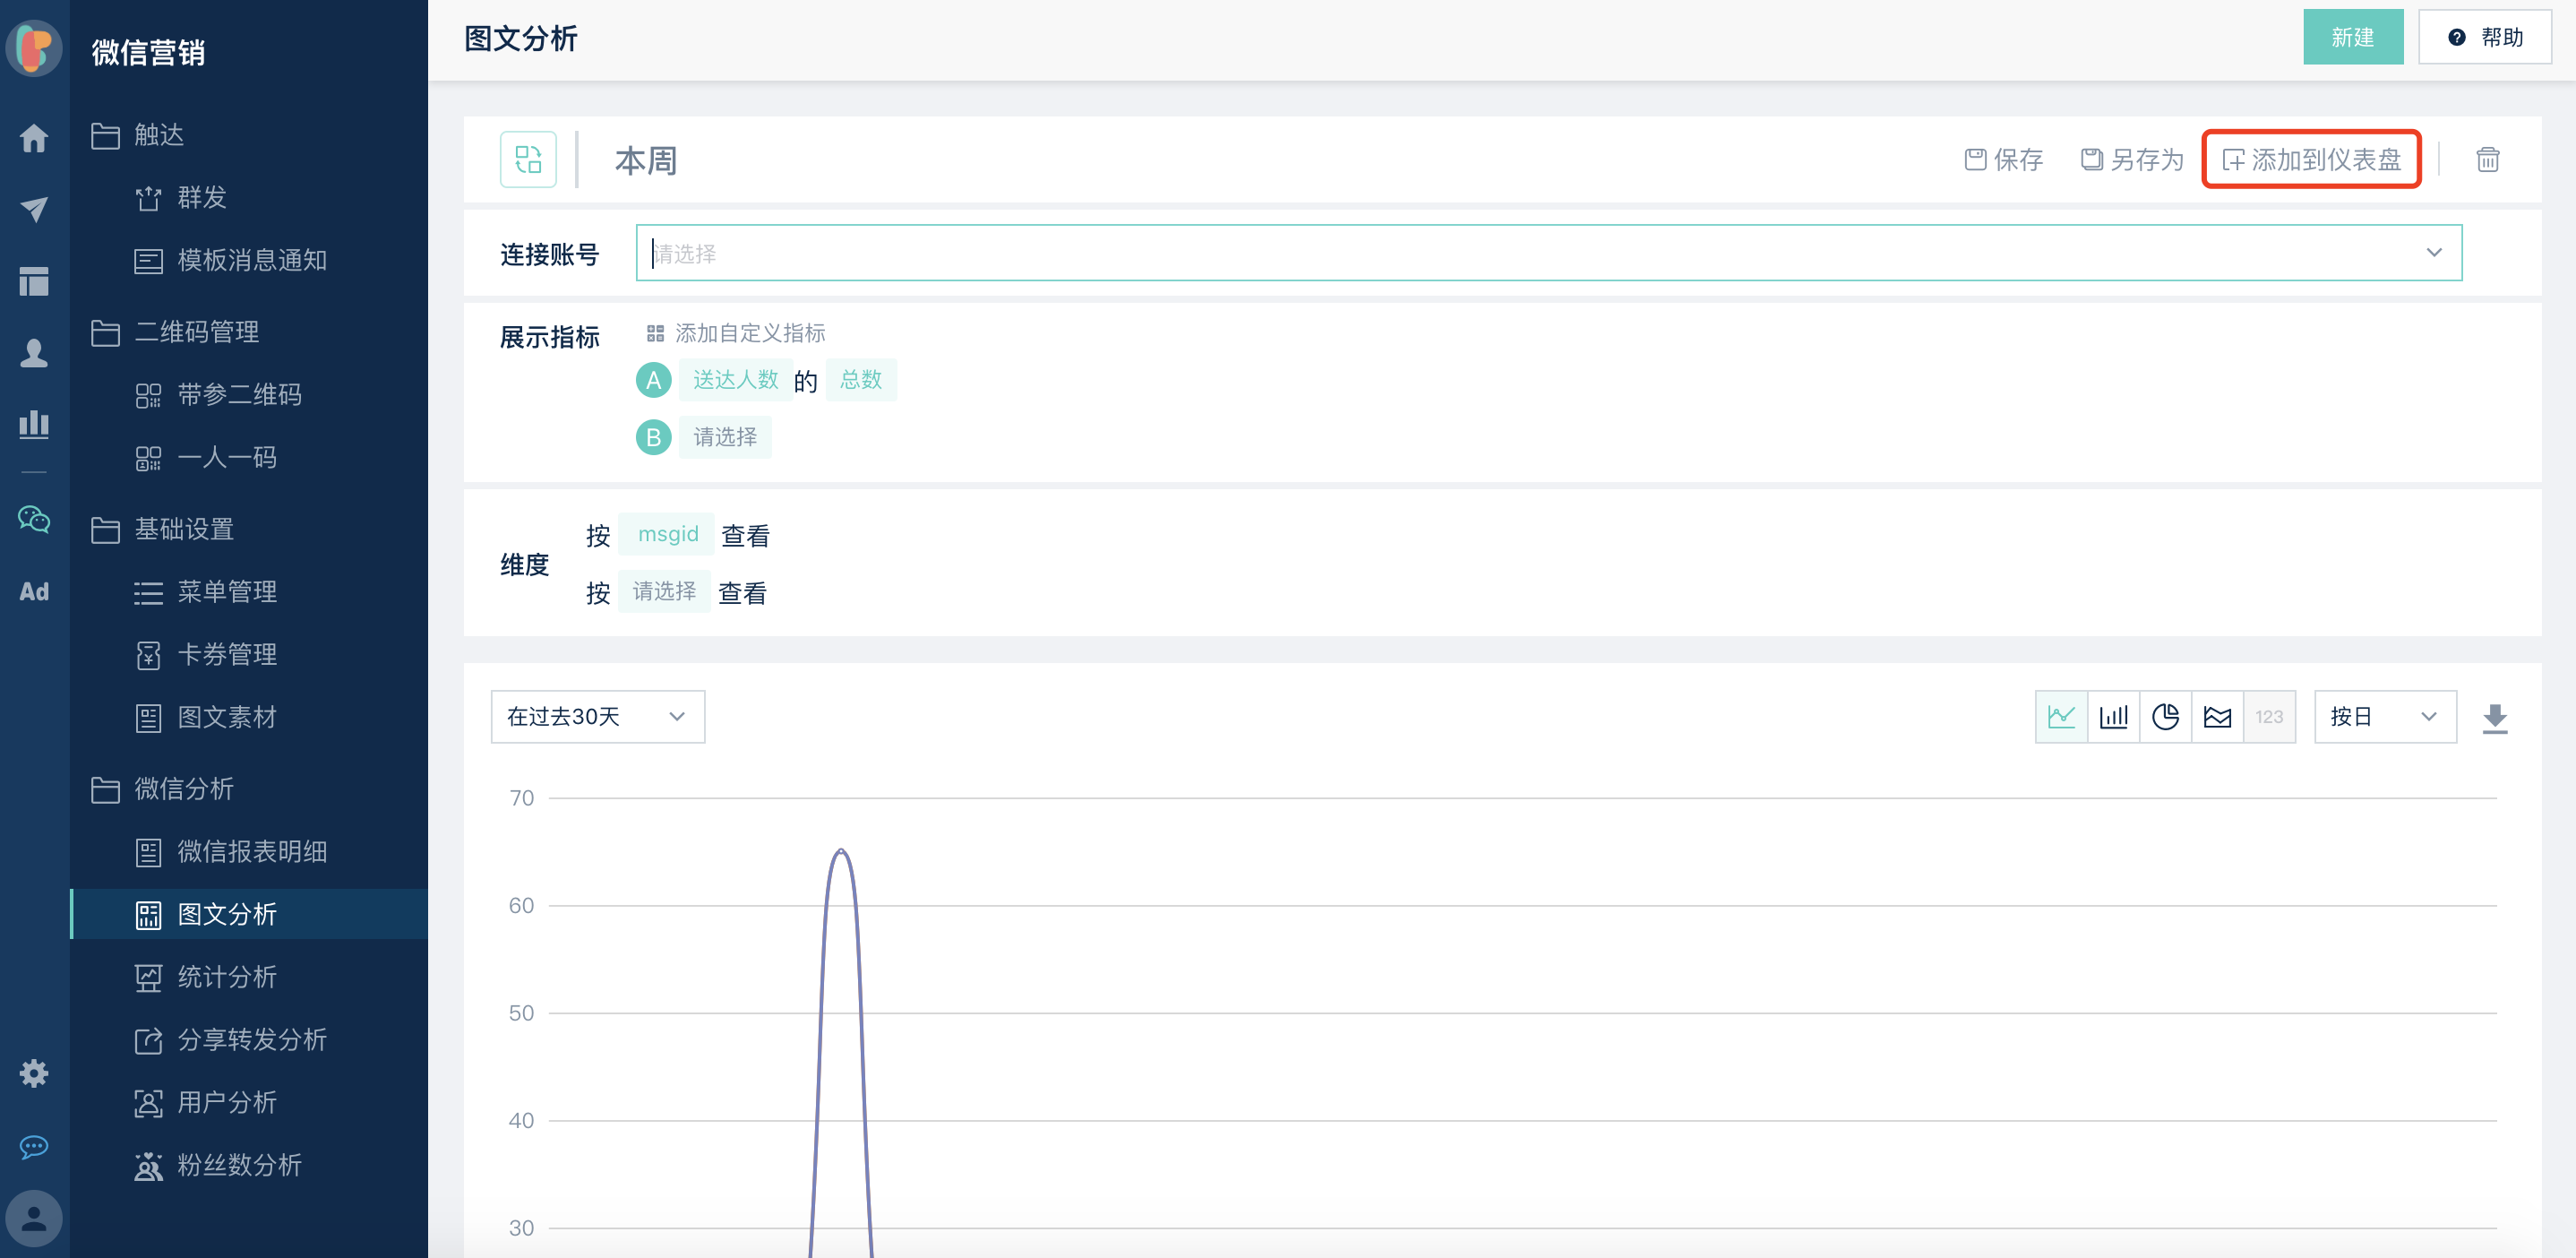Click the 帮助 button
Image resolution: width=2576 pixels, height=1258 pixels.
(x=2484, y=37)
